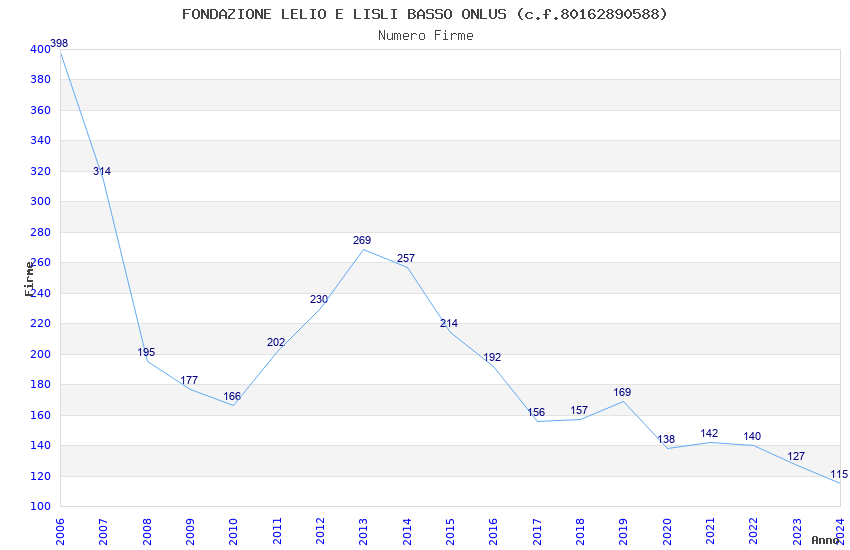Click the x-axis title 'Anno'
This screenshot has width=850, height=550.
click(825, 540)
